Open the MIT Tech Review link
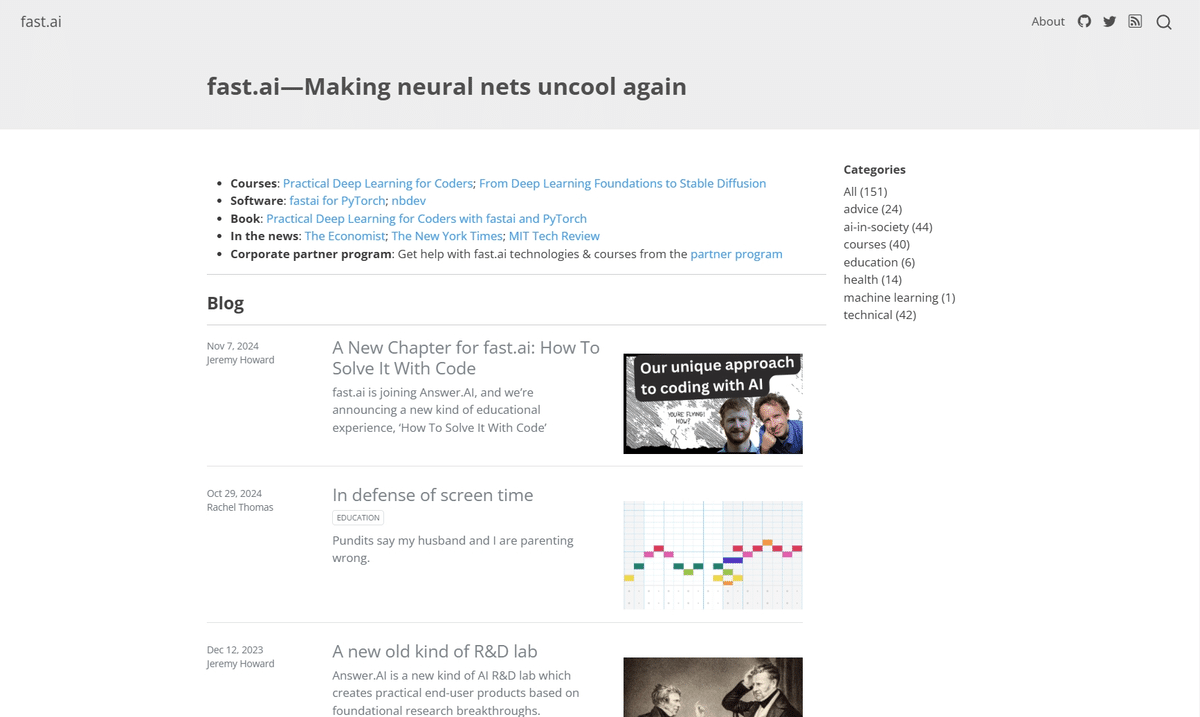Image resolution: width=1200 pixels, height=717 pixels. [554, 236]
